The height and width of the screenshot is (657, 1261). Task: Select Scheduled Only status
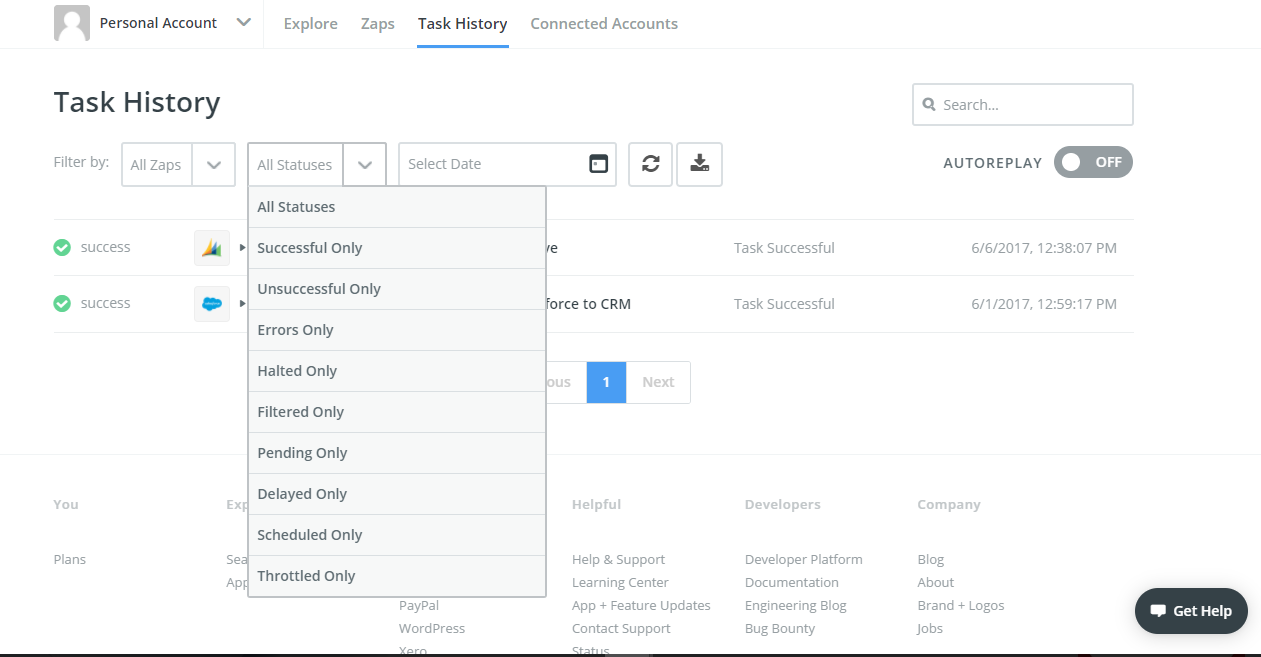(x=397, y=535)
